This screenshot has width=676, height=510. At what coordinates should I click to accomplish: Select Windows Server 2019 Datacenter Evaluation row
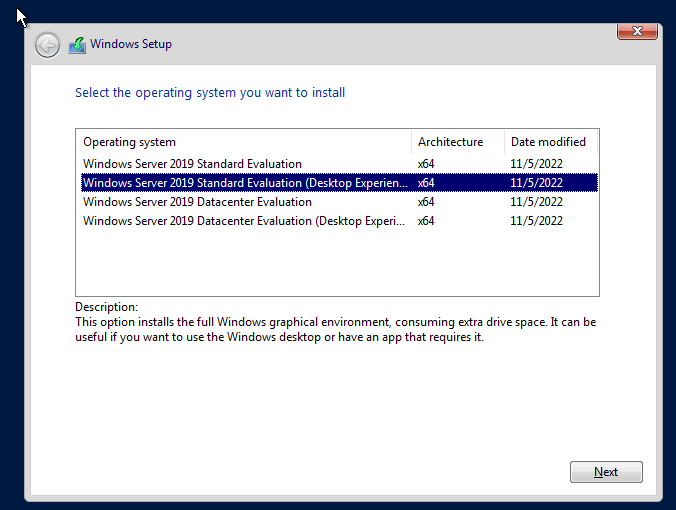coord(339,202)
